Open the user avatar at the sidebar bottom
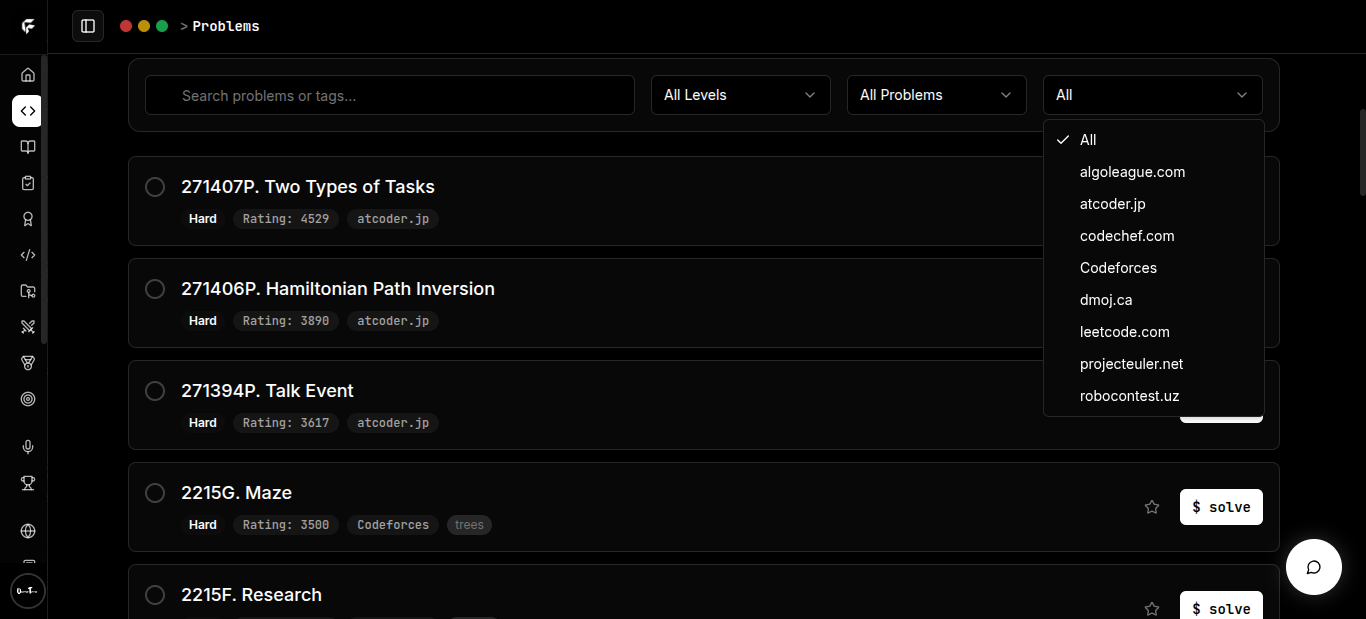 pos(28,591)
